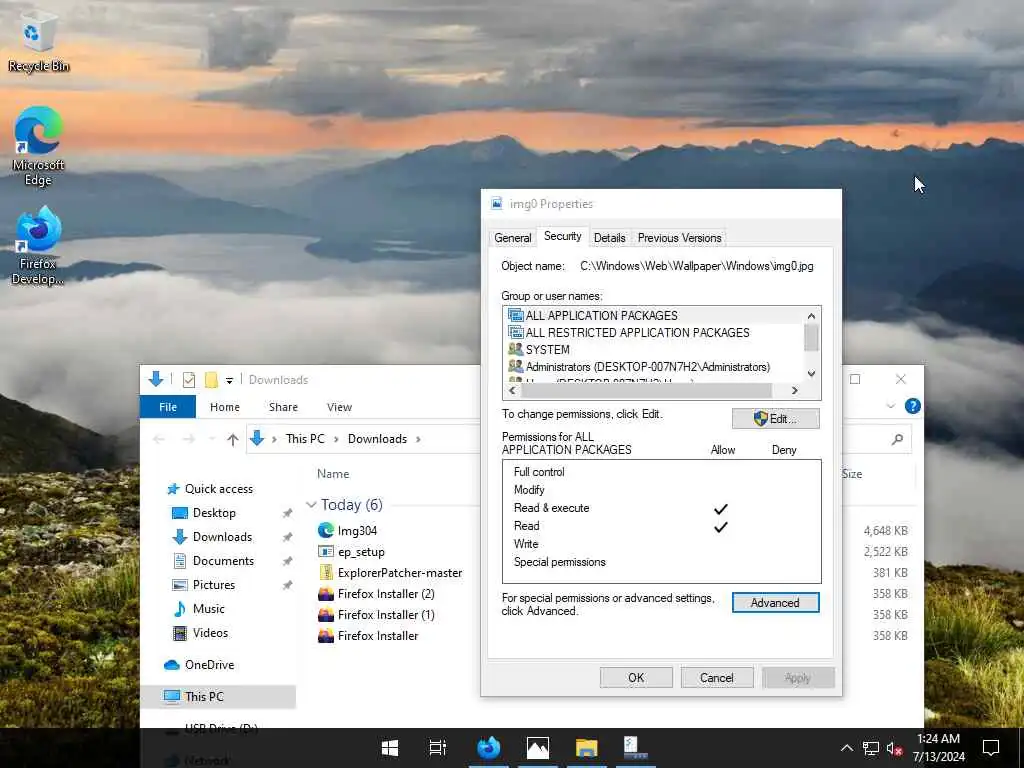Open the Home ribbon tab
1024x768 pixels.
tap(225, 407)
